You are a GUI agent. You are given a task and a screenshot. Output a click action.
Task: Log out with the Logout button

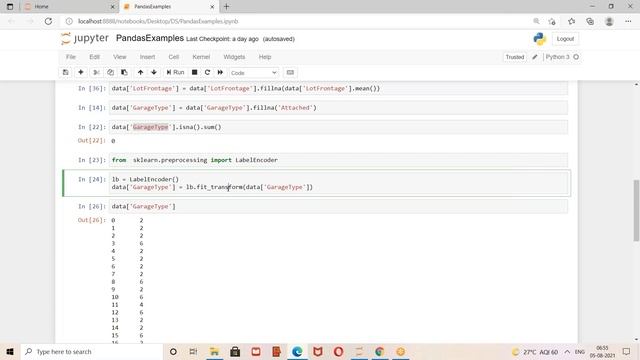coord(565,39)
